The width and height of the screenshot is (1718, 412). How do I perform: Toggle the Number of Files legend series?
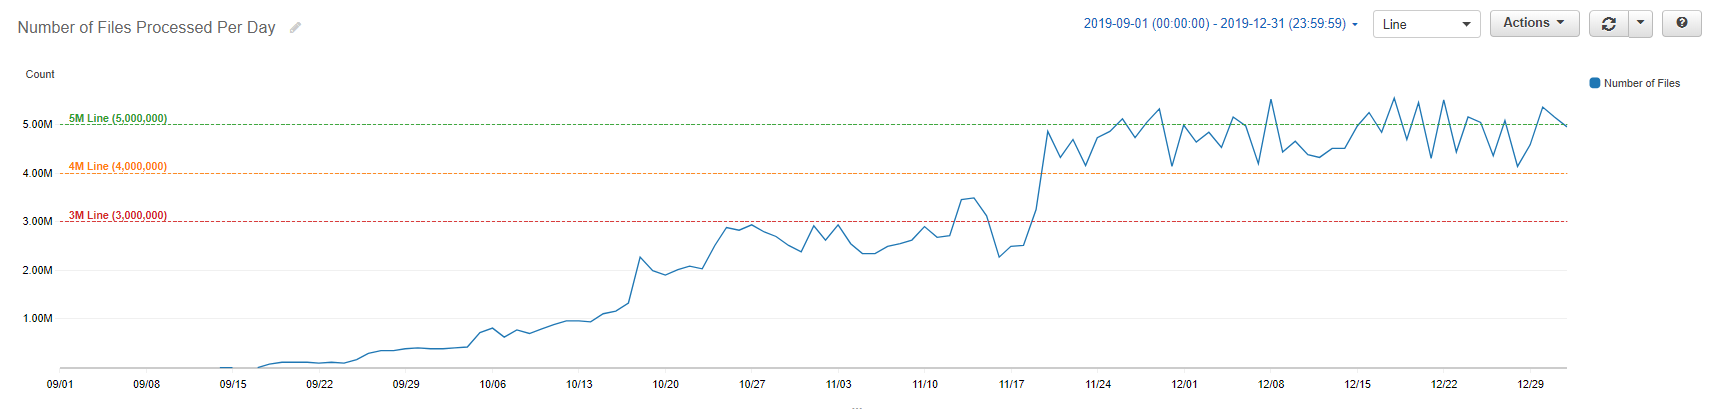[1641, 84]
